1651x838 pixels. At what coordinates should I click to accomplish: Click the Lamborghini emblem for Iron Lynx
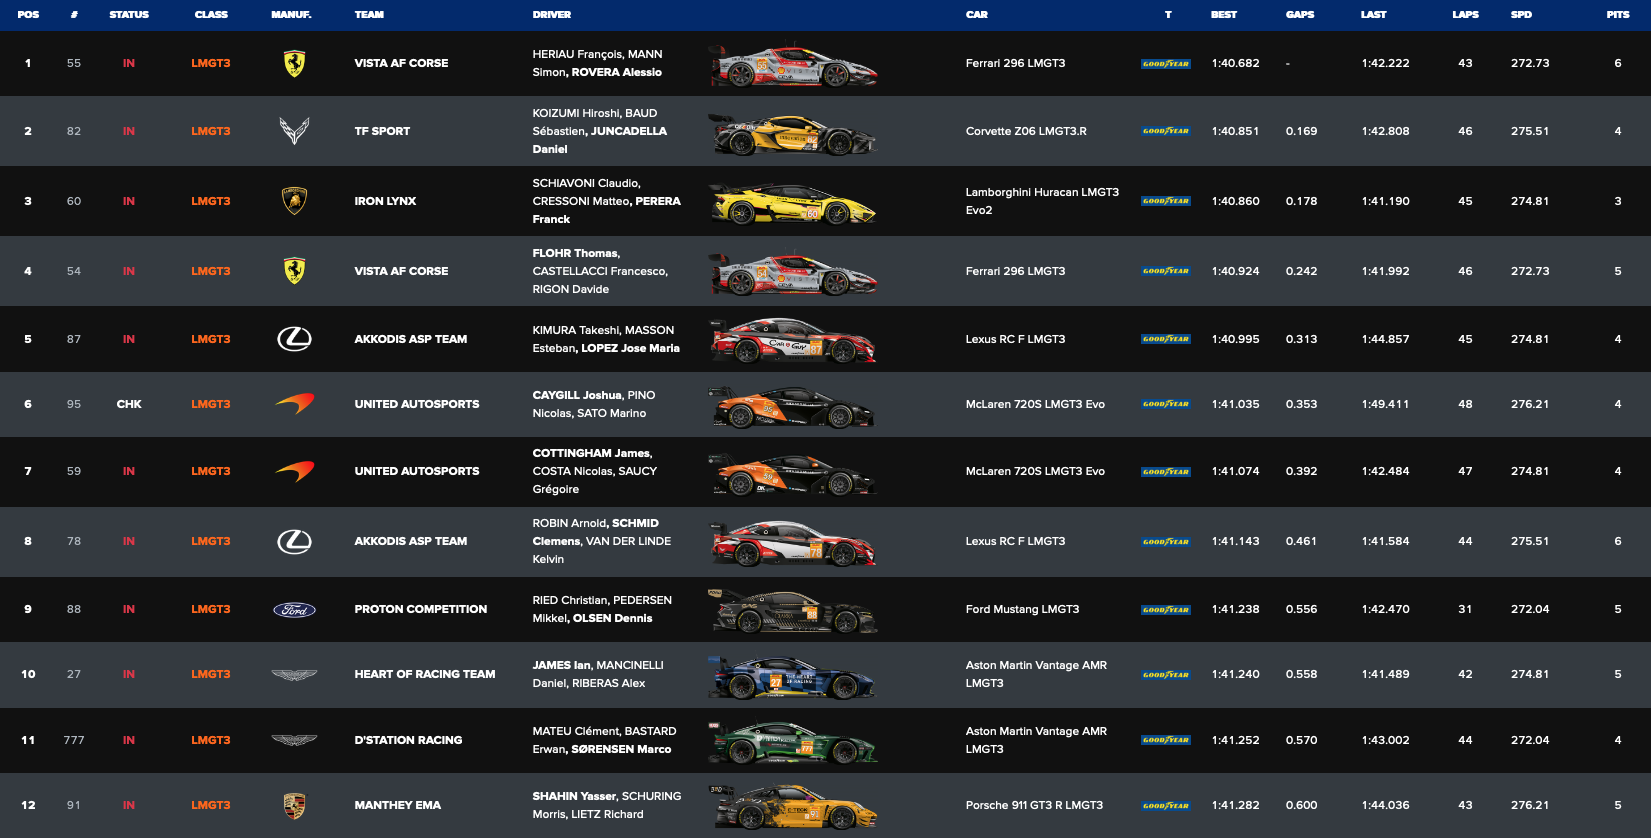point(294,201)
